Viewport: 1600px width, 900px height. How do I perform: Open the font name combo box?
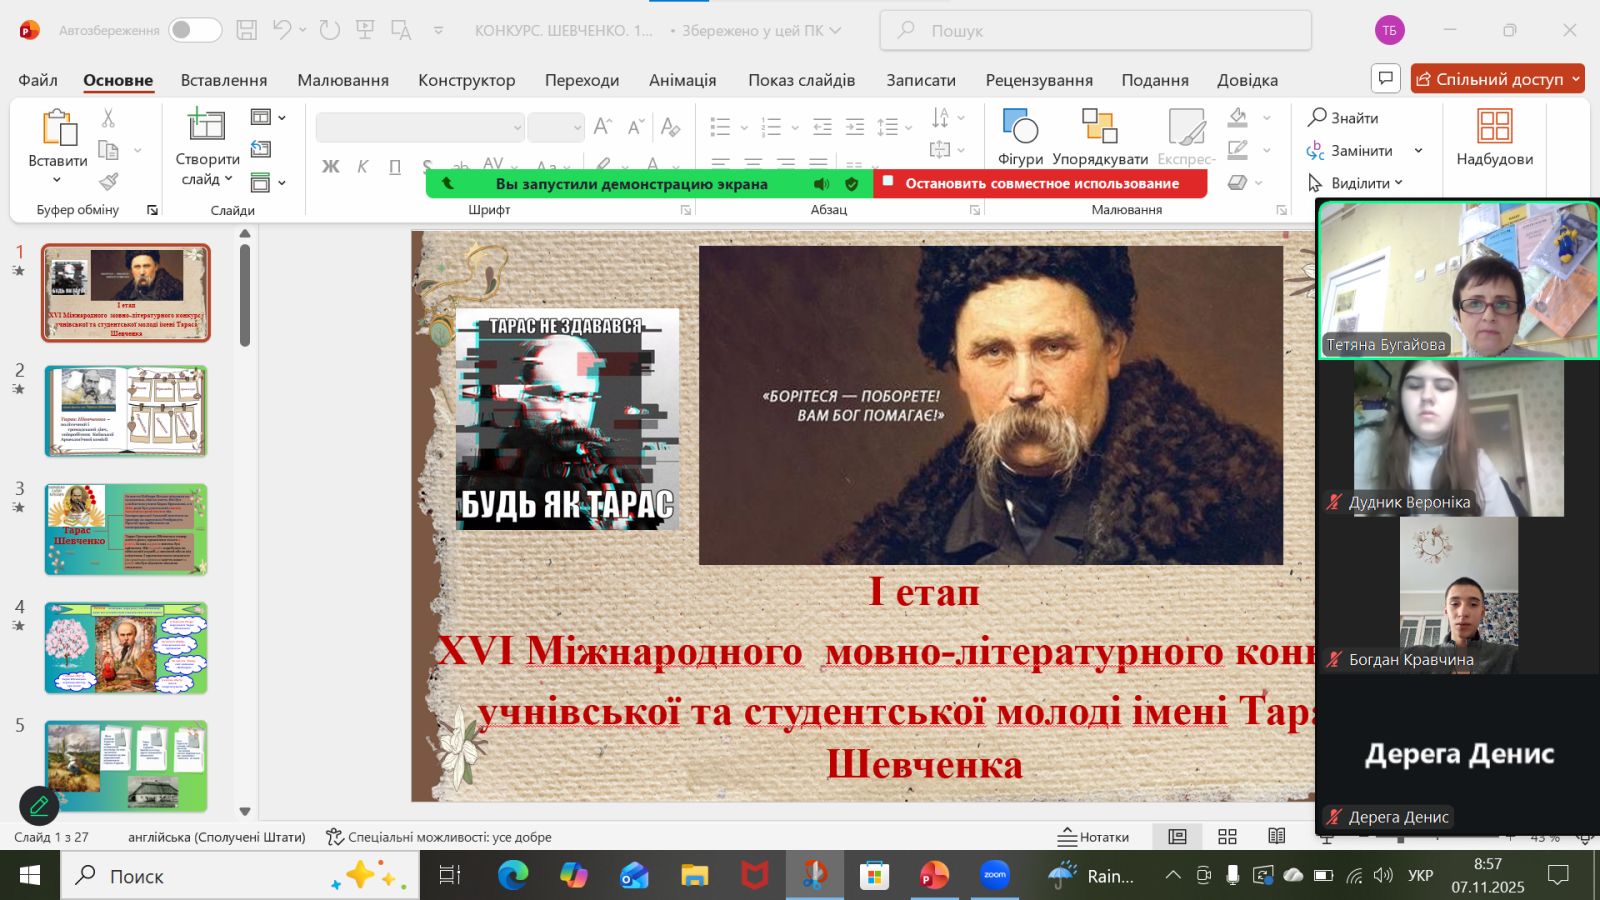(420, 127)
